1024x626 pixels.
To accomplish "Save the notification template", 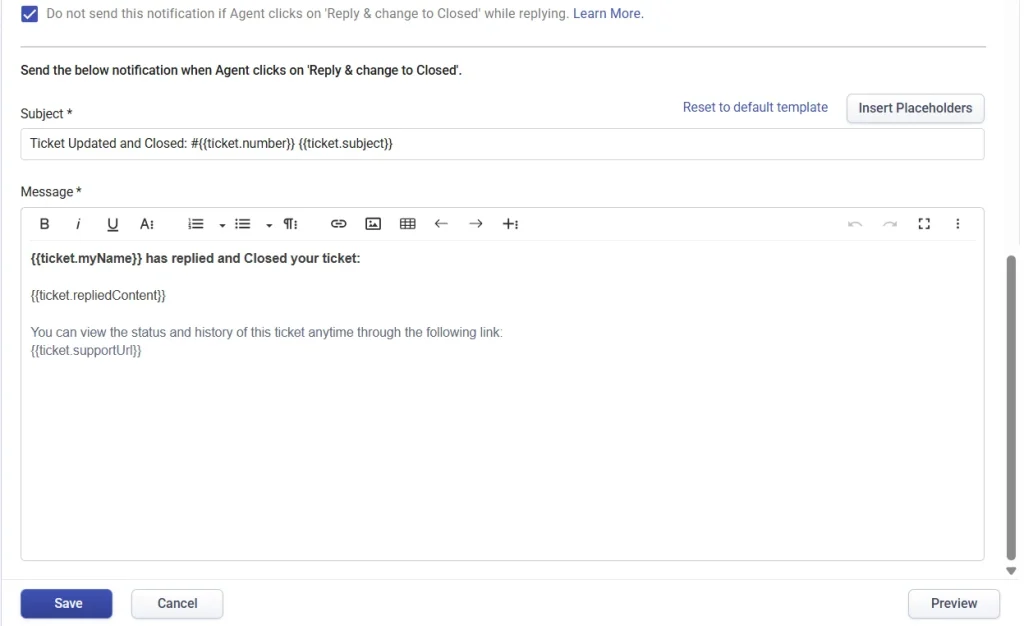I will coord(66,603).
